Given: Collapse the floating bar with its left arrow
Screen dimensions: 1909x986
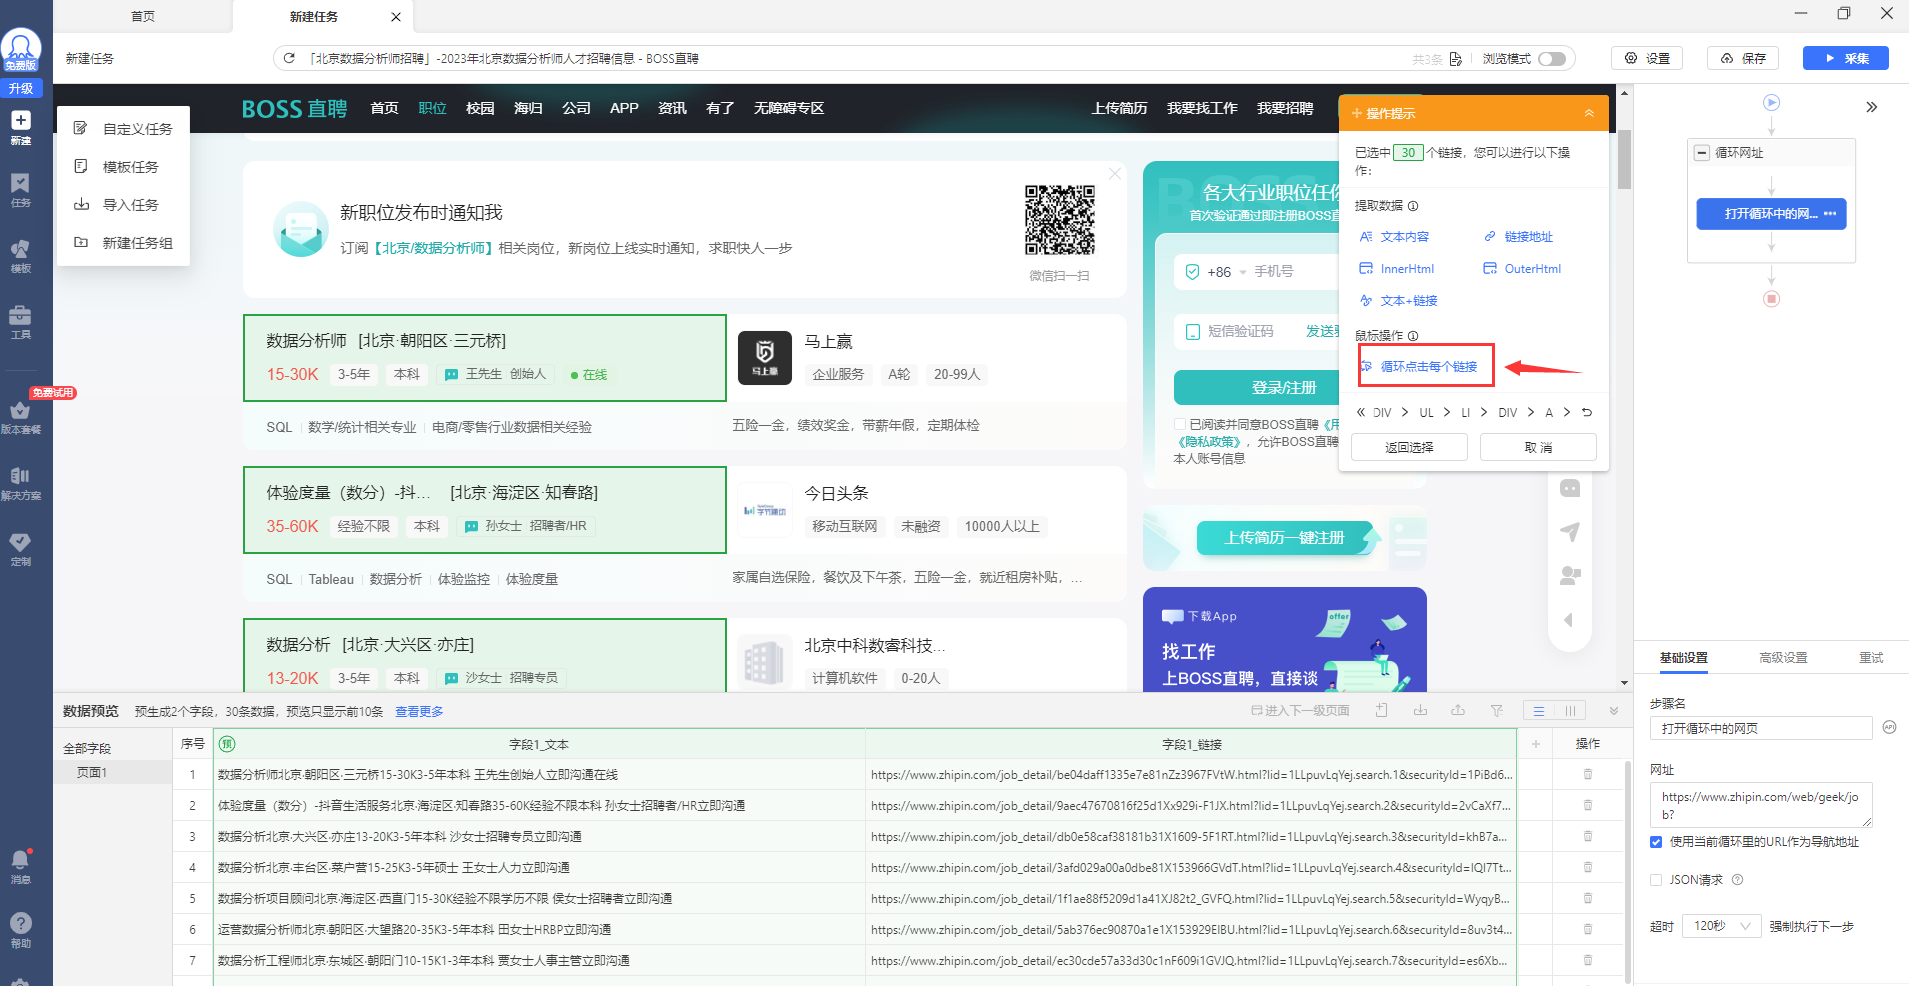Looking at the screenshot, I should [1568, 620].
